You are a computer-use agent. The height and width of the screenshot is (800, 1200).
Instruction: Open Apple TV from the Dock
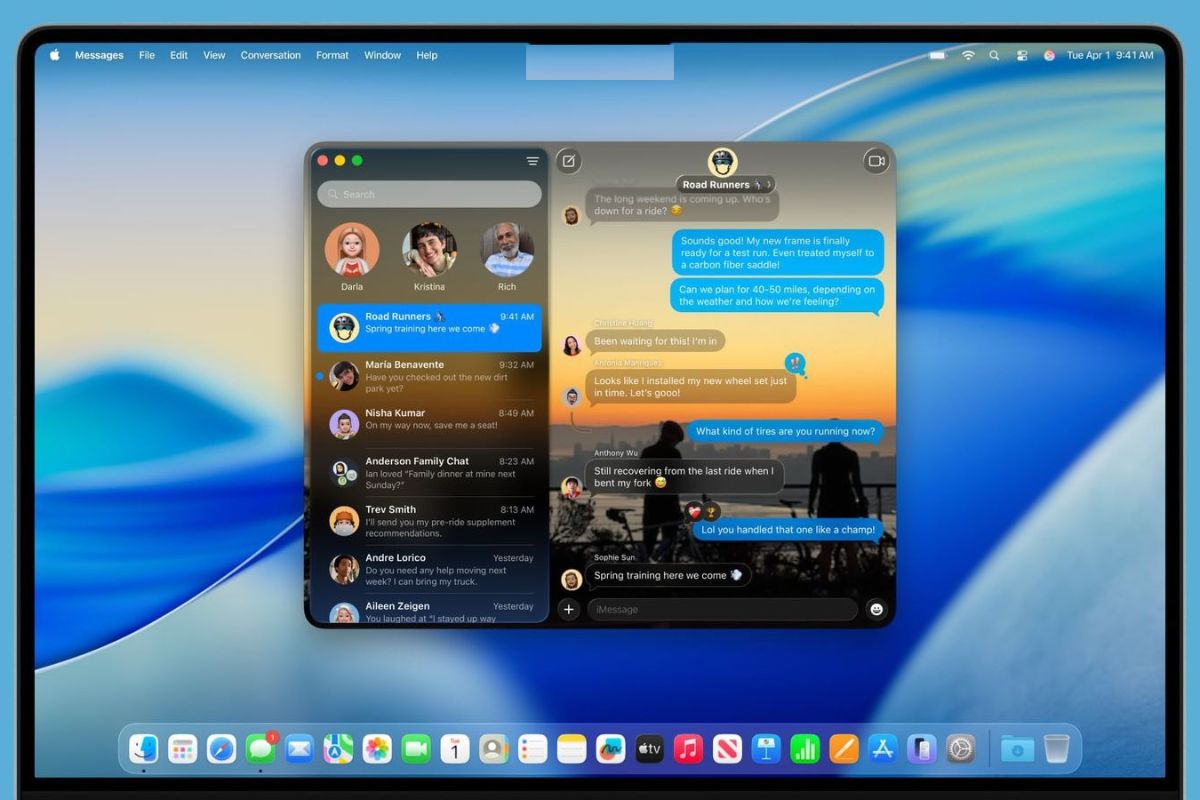coord(650,748)
